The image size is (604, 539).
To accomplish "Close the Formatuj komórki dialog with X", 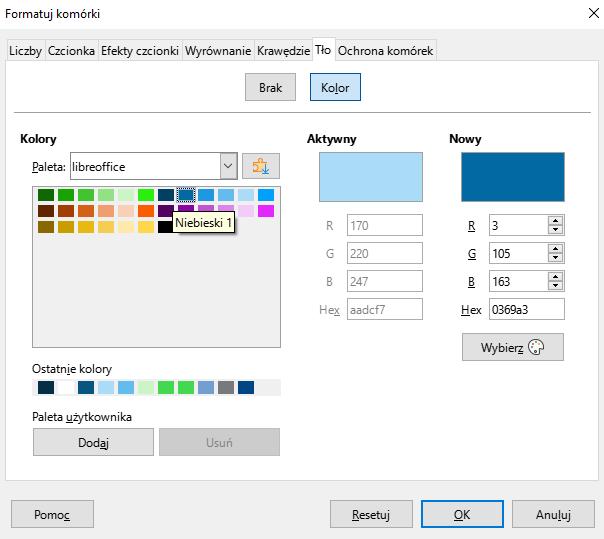I will coord(594,13).
